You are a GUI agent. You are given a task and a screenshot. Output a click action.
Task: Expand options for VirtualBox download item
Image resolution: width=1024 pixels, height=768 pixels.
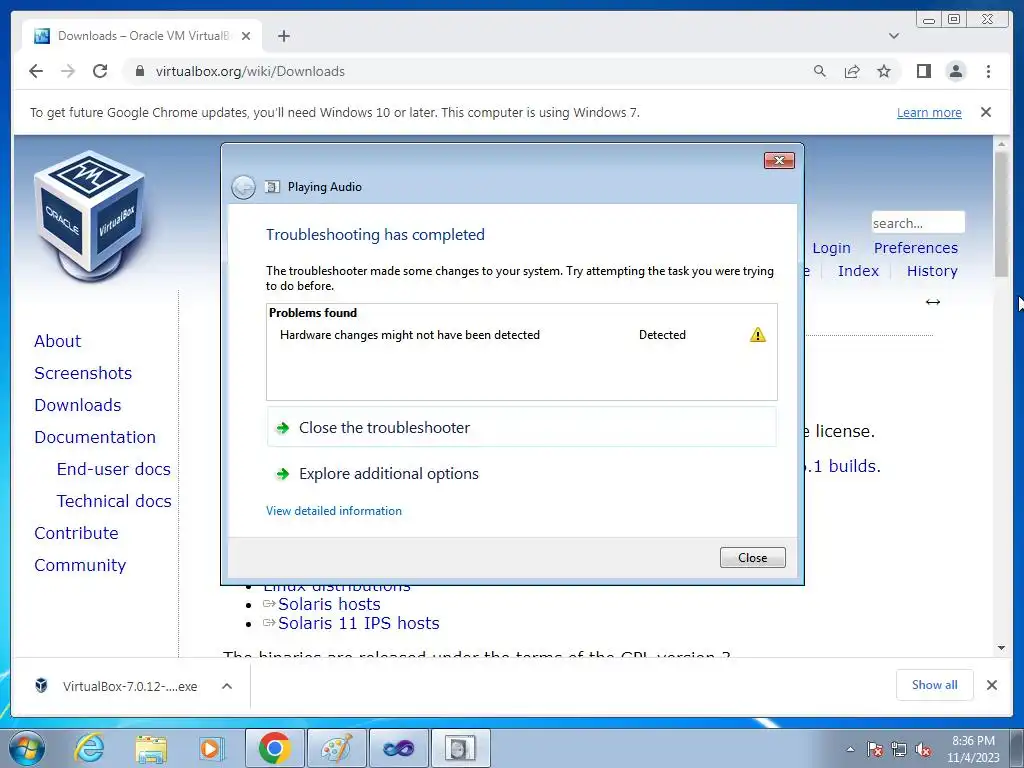(227, 686)
